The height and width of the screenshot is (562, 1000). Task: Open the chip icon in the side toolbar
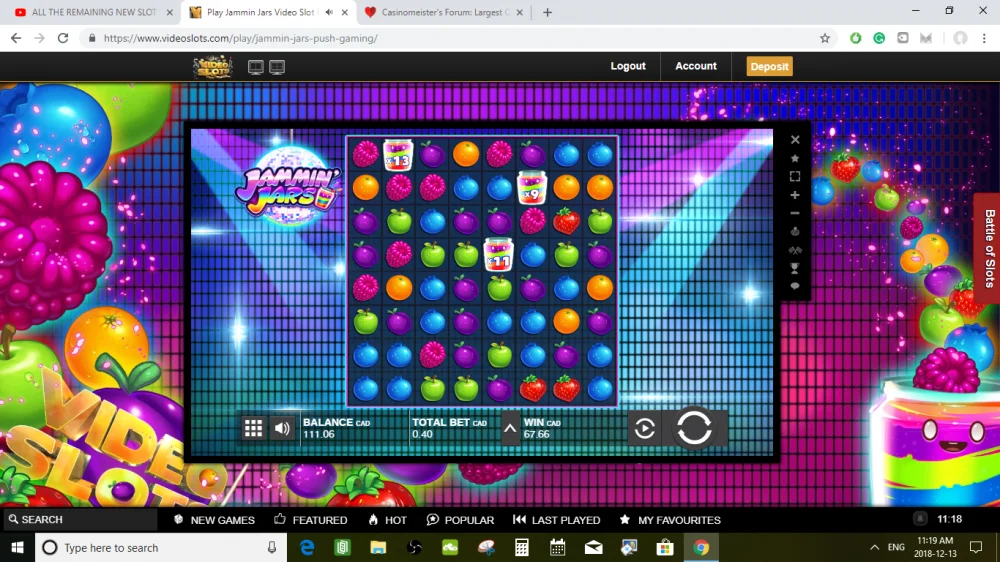[x=795, y=232]
